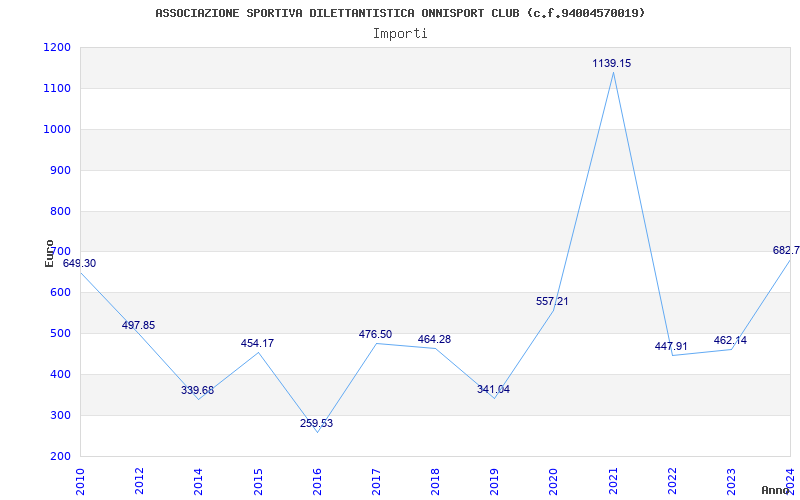Click the 447.91 data label
800x500 pixels.
pos(671,346)
